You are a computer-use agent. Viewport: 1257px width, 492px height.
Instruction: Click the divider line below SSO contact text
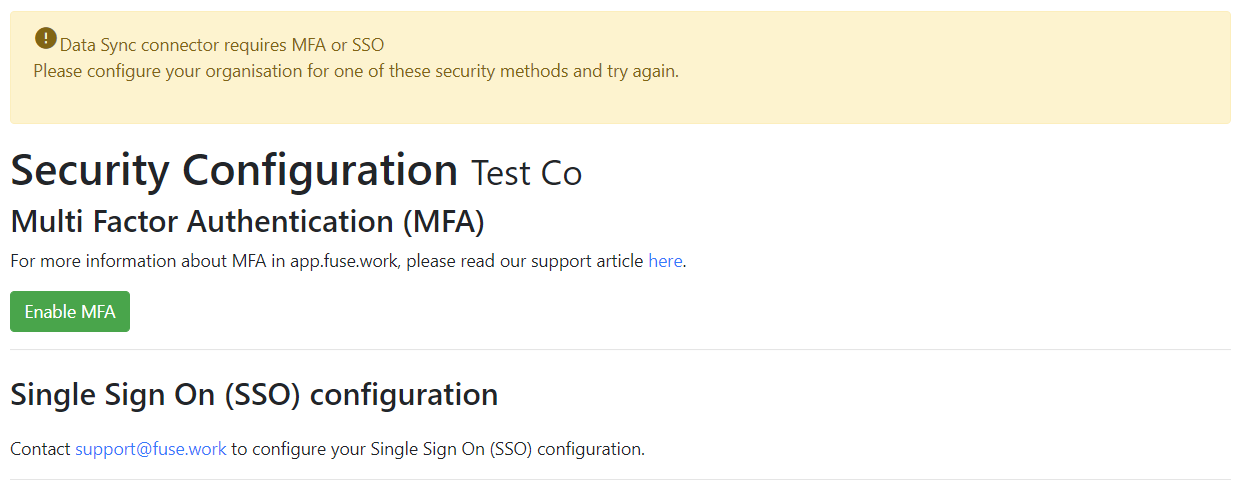coord(620,479)
